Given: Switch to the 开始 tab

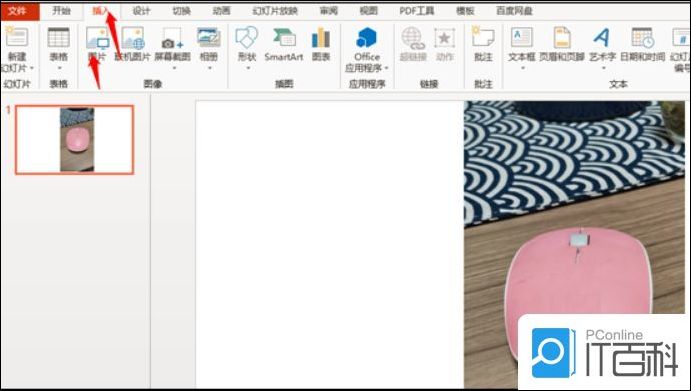Looking at the screenshot, I should [61, 11].
